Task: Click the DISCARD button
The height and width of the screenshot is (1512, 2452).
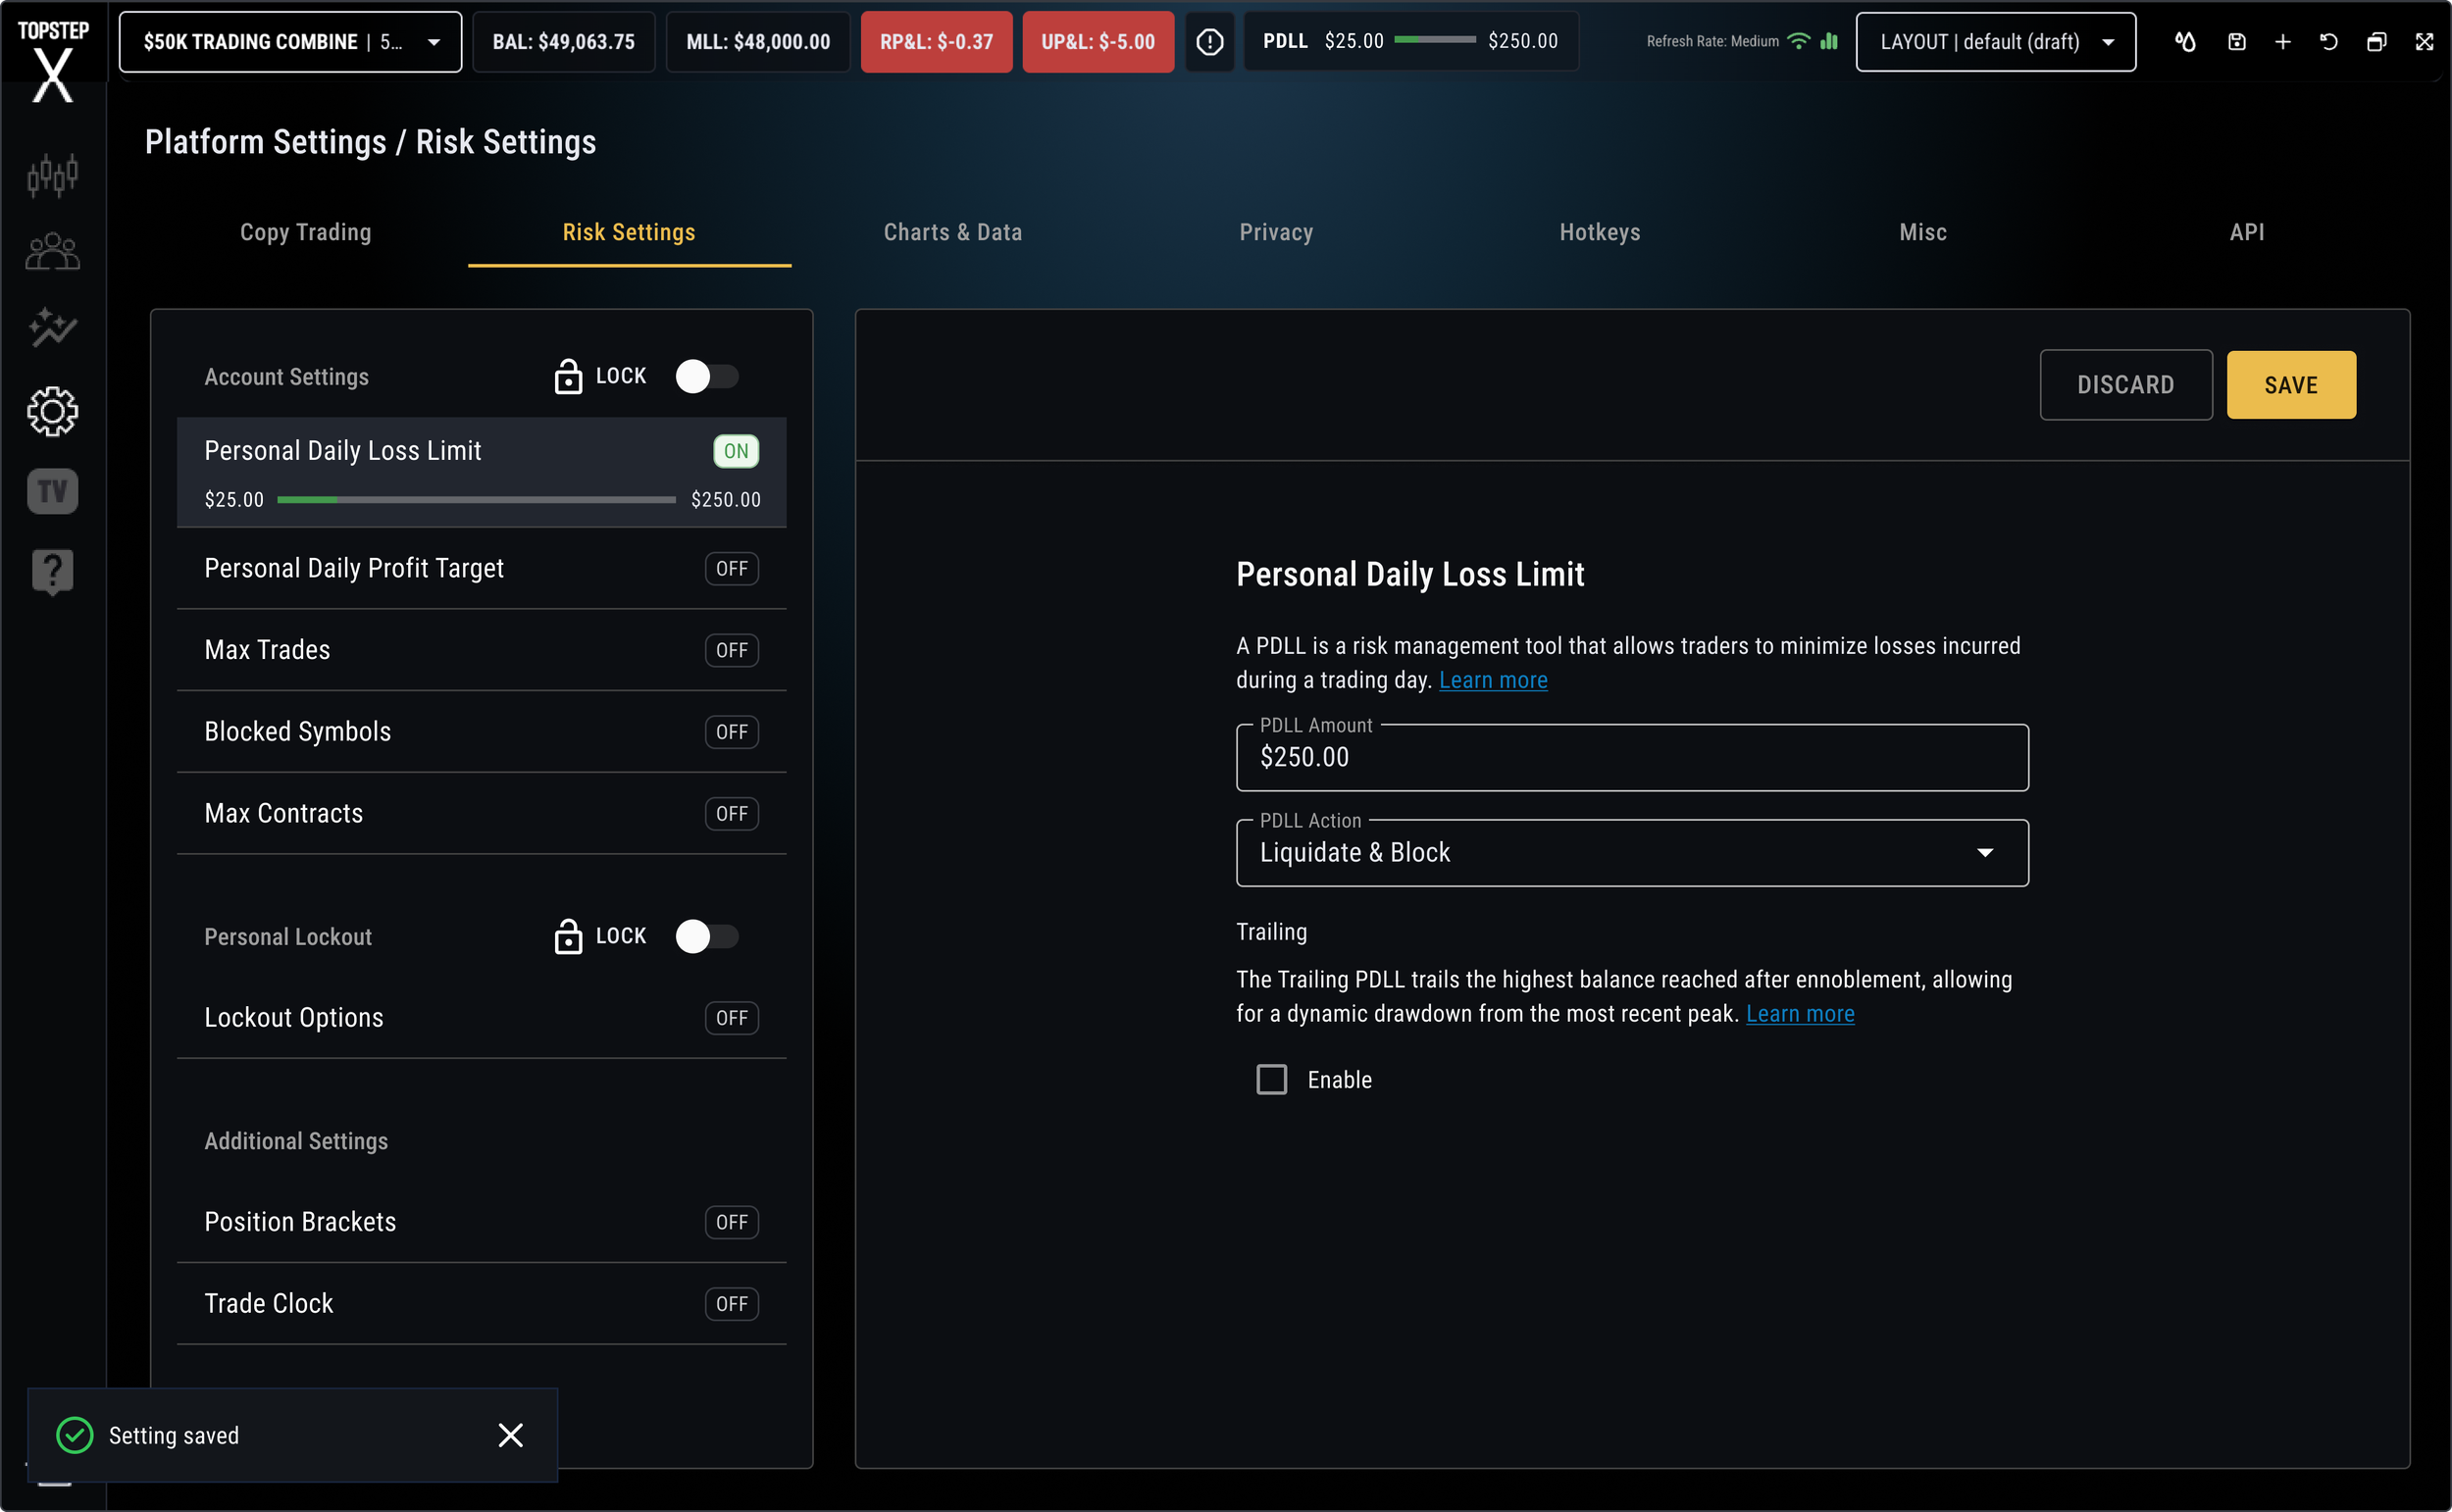Action: (x=2126, y=385)
